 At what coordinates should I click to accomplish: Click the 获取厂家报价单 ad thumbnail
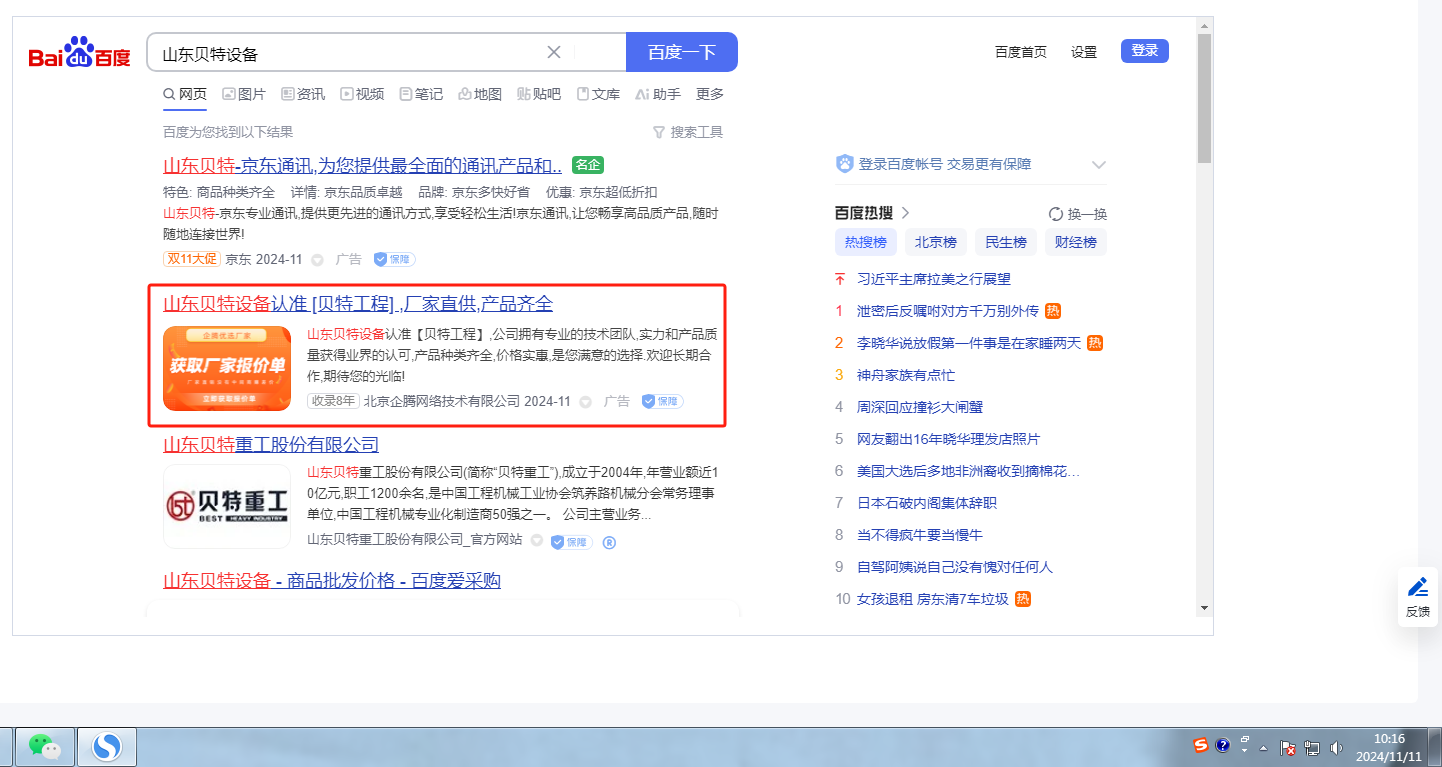pos(227,368)
